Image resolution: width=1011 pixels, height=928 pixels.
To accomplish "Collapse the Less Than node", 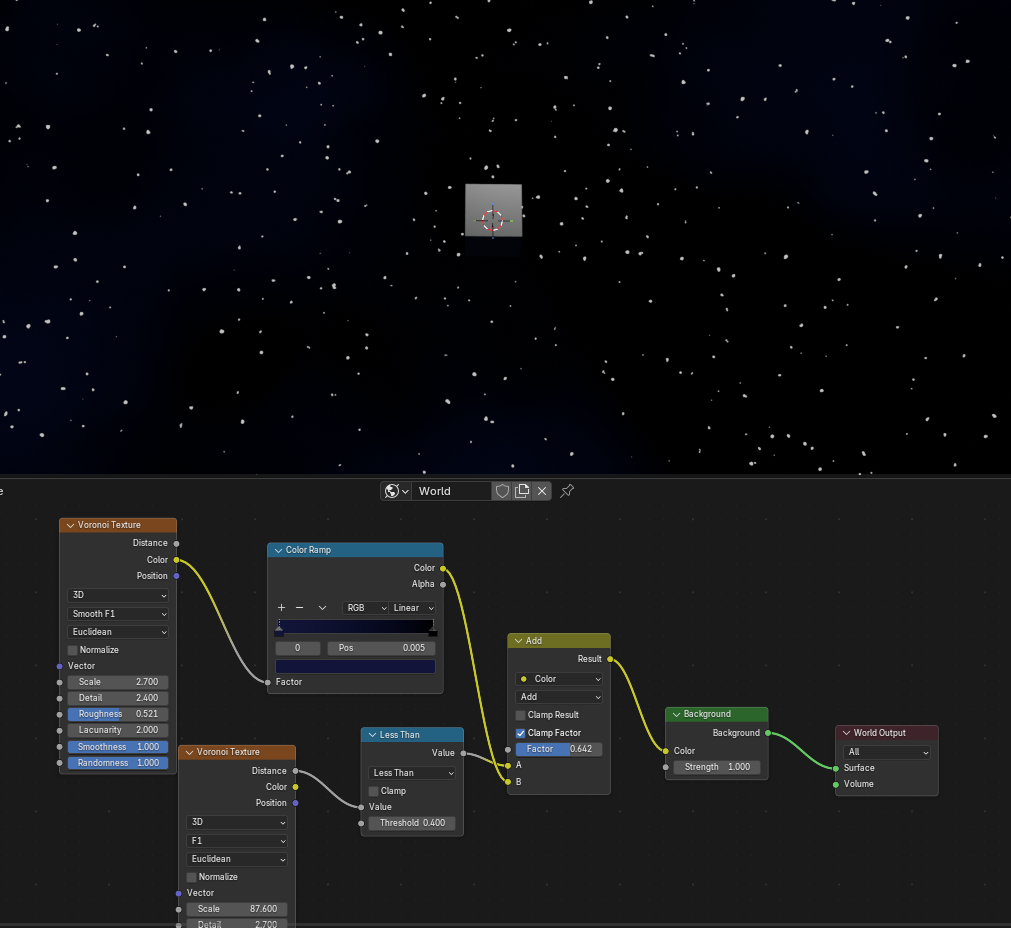I will point(372,735).
